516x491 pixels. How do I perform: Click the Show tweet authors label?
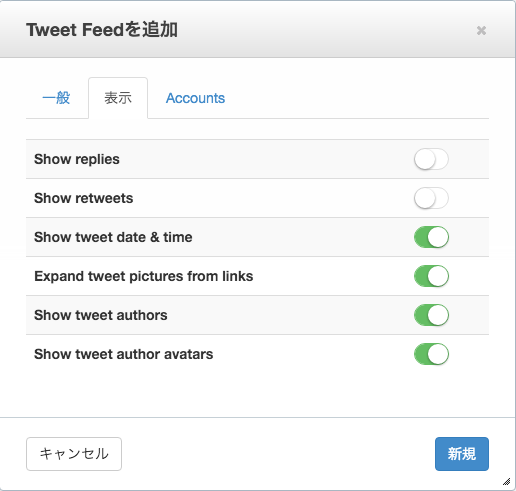[x=101, y=315]
